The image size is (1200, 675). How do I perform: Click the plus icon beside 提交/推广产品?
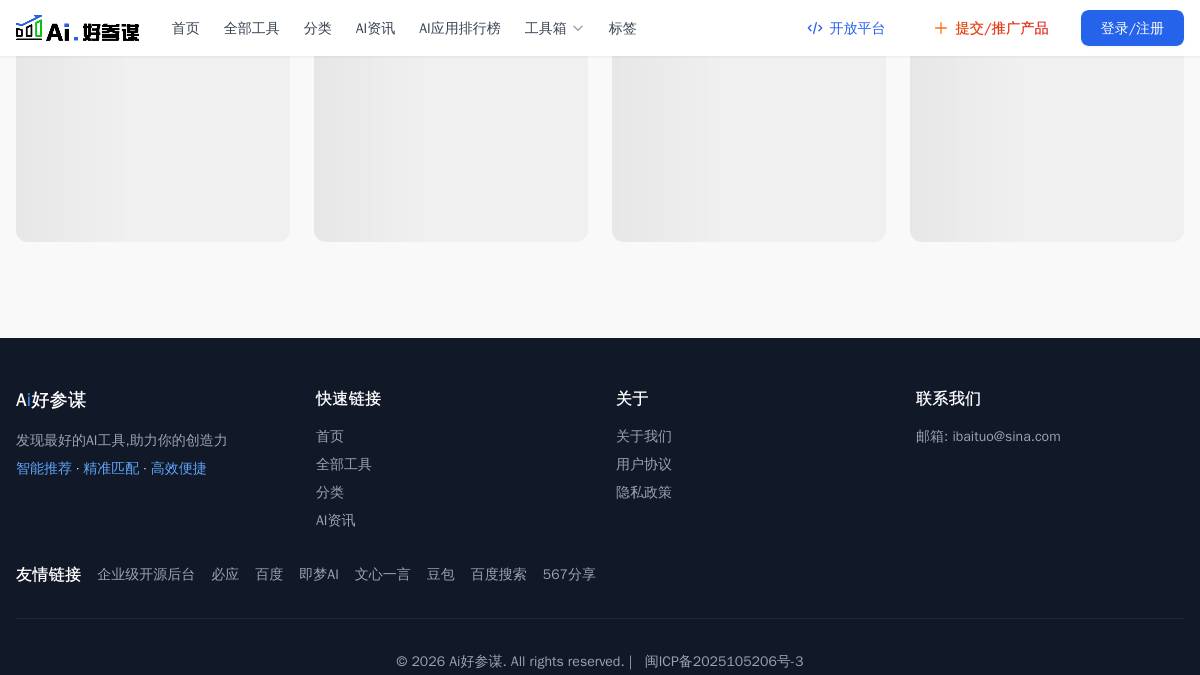click(x=941, y=28)
